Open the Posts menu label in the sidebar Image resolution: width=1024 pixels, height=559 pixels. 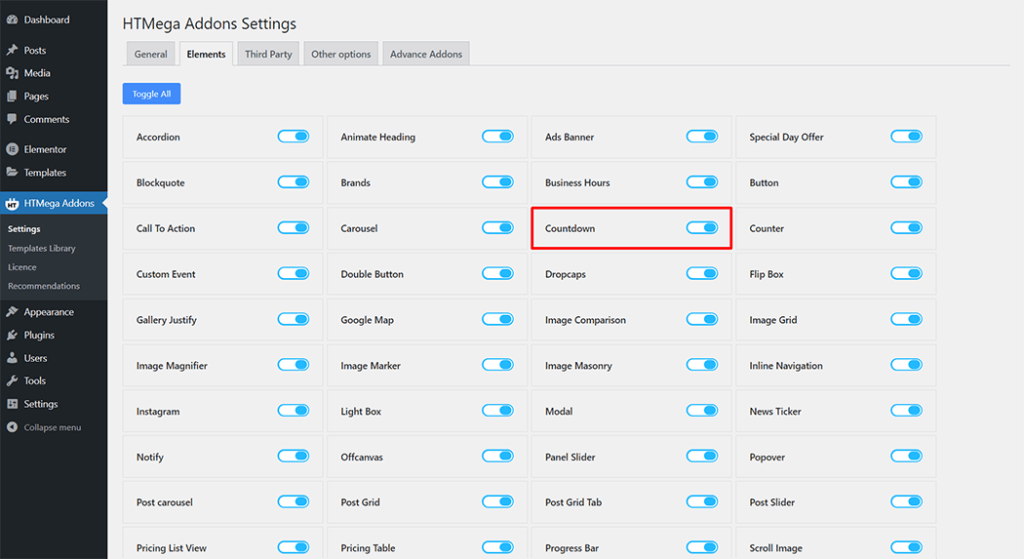tap(35, 50)
